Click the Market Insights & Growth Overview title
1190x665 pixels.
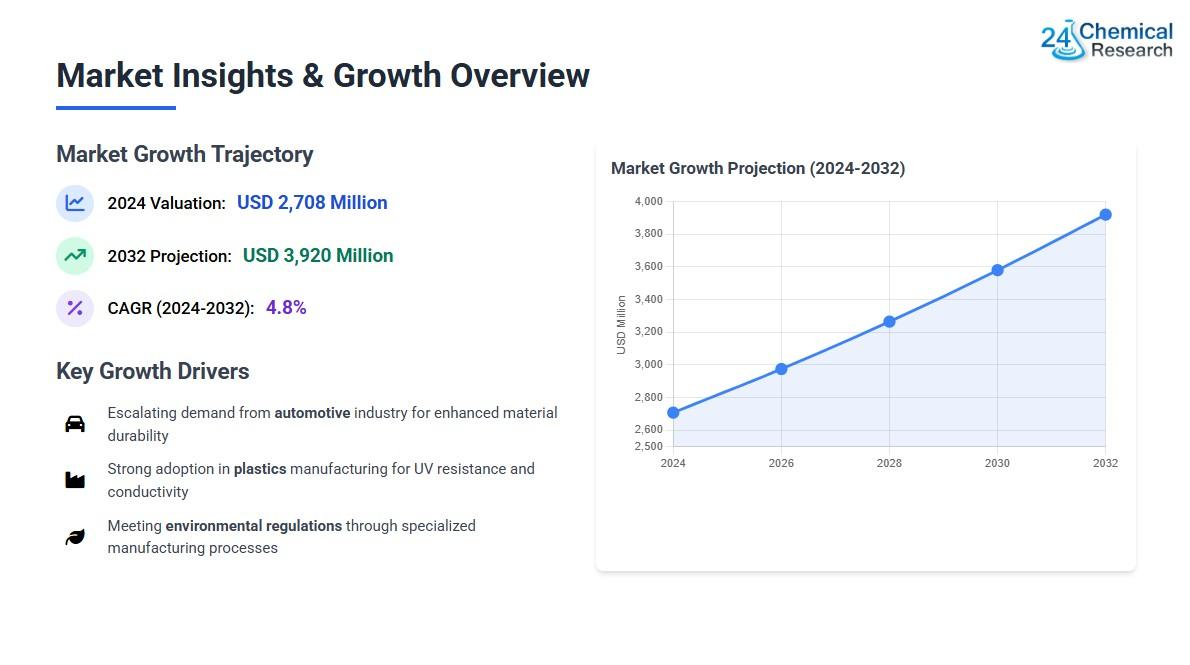tap(323, 75)
